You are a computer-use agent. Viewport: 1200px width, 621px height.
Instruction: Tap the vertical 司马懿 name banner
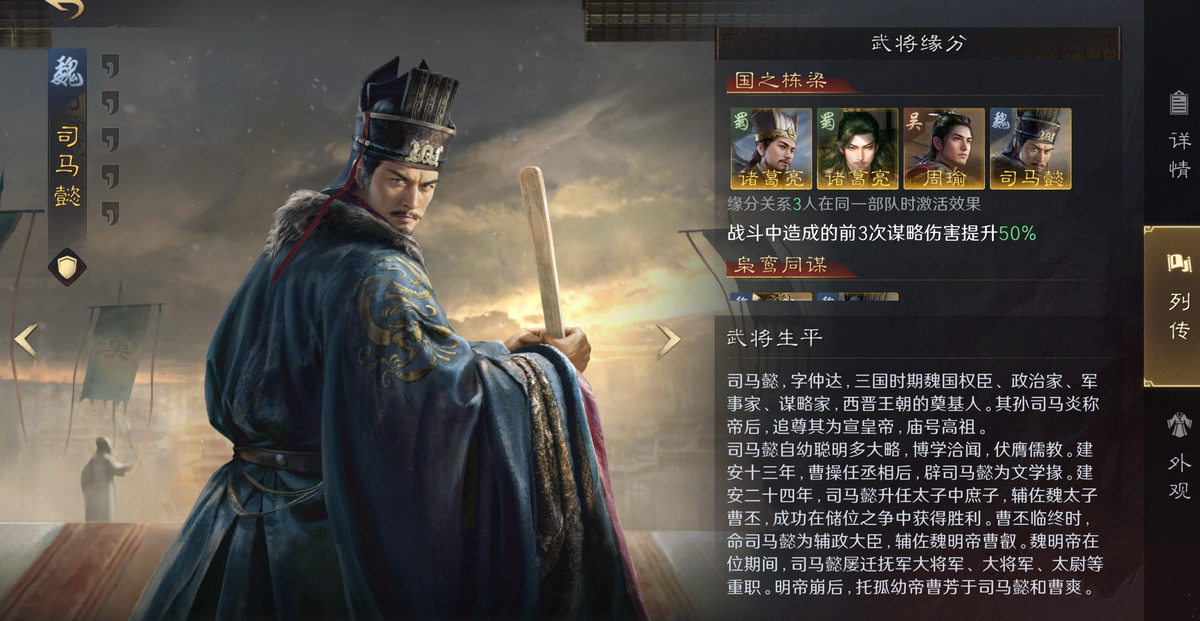click(68, 165)
